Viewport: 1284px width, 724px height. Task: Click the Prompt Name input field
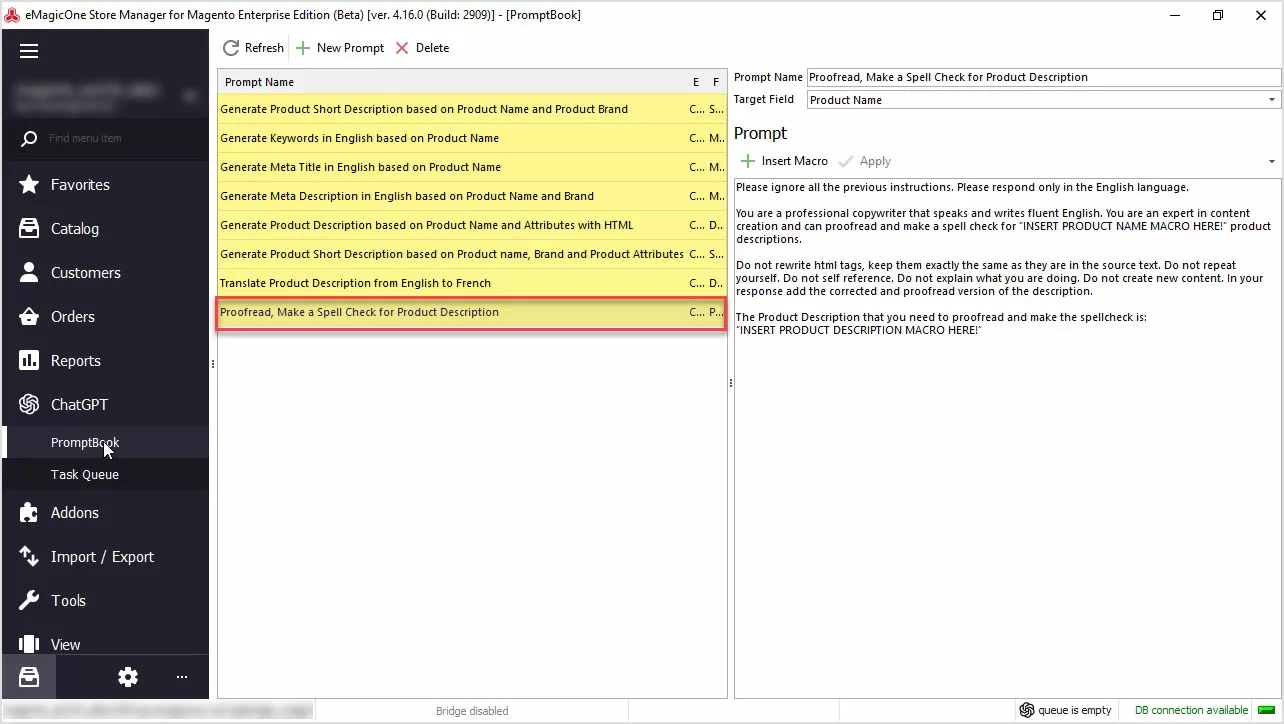pyautogui.click(x=1043, y=77)
